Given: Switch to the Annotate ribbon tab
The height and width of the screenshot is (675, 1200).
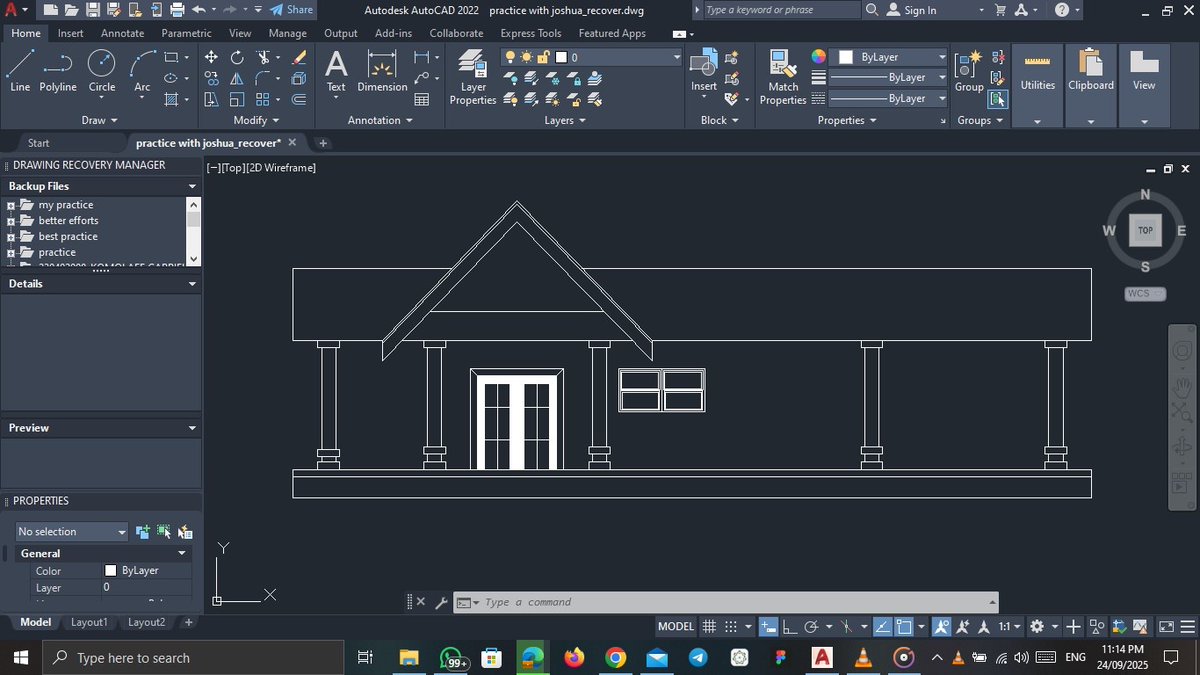Looking at the screenshot, I should (x=123, y=33).
